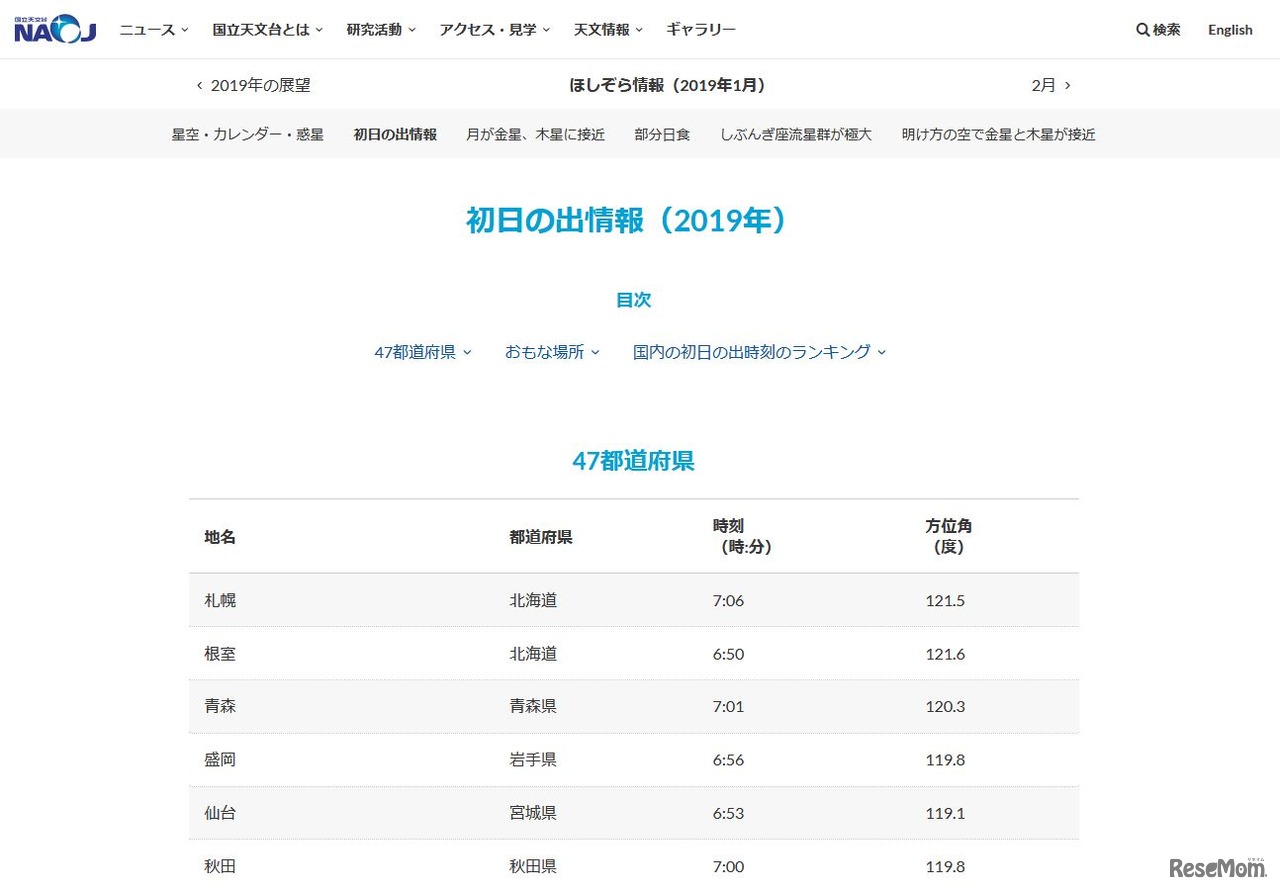Open 月が金星、木星に接近 tab
1280x891 pixels.
(x=535, y=134)
